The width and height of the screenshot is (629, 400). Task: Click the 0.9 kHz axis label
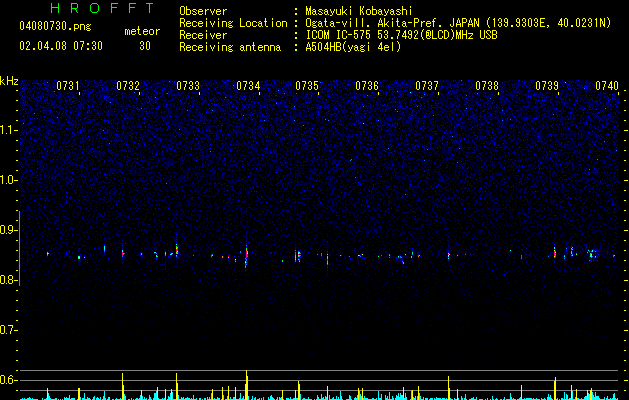[8, 230]
